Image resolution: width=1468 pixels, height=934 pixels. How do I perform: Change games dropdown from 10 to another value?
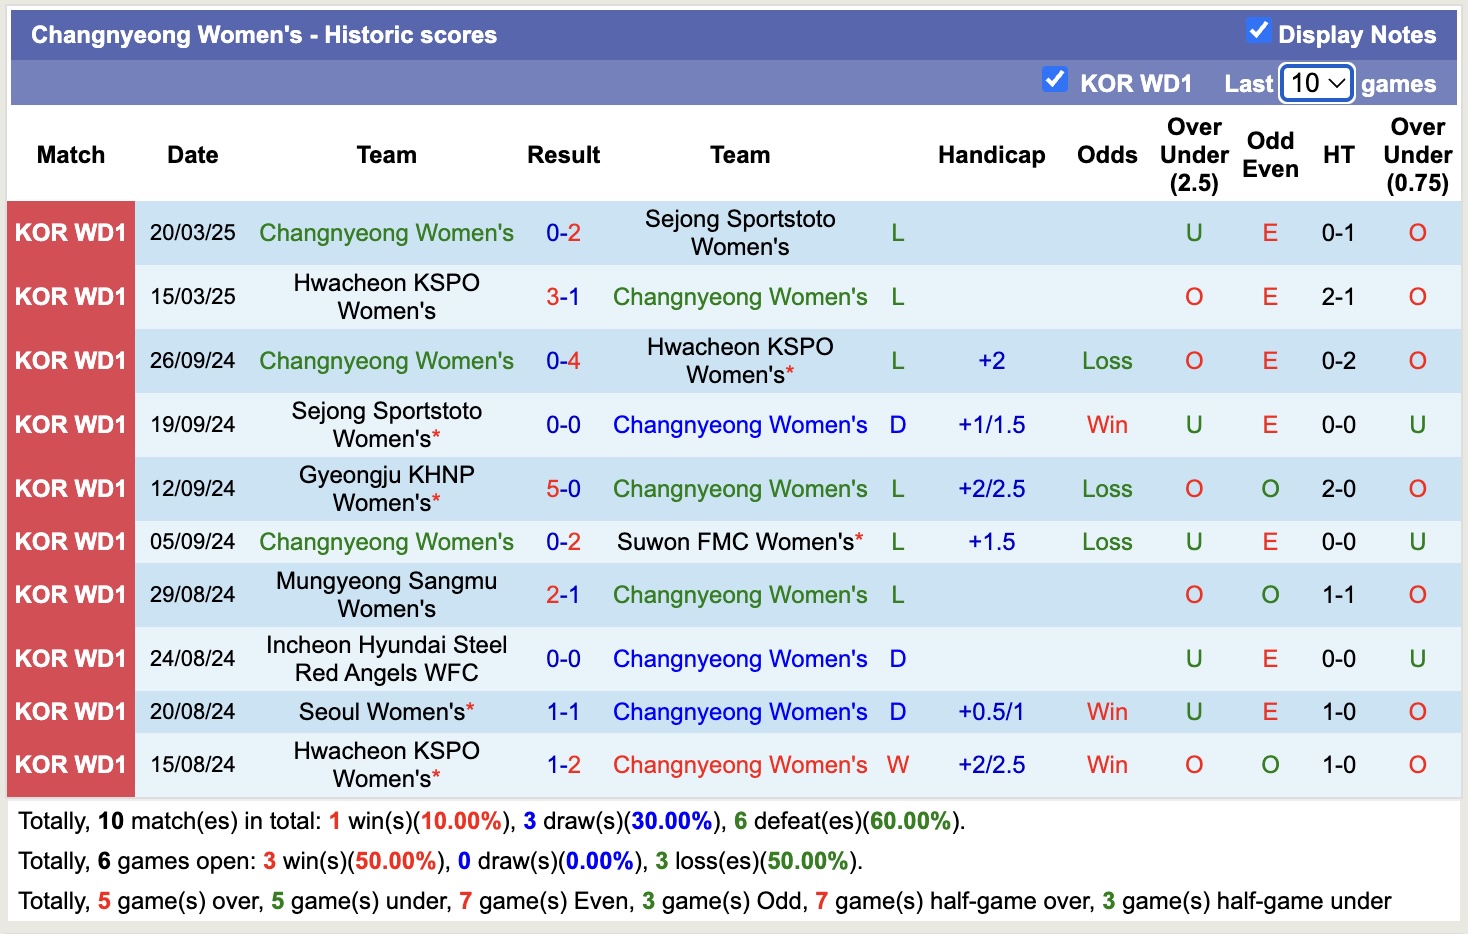1316,84
